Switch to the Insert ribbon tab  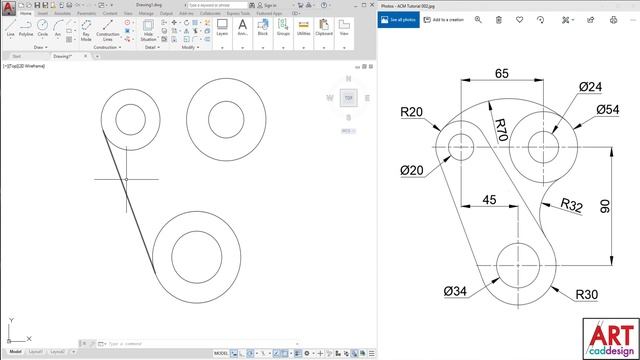pos(43,13)
